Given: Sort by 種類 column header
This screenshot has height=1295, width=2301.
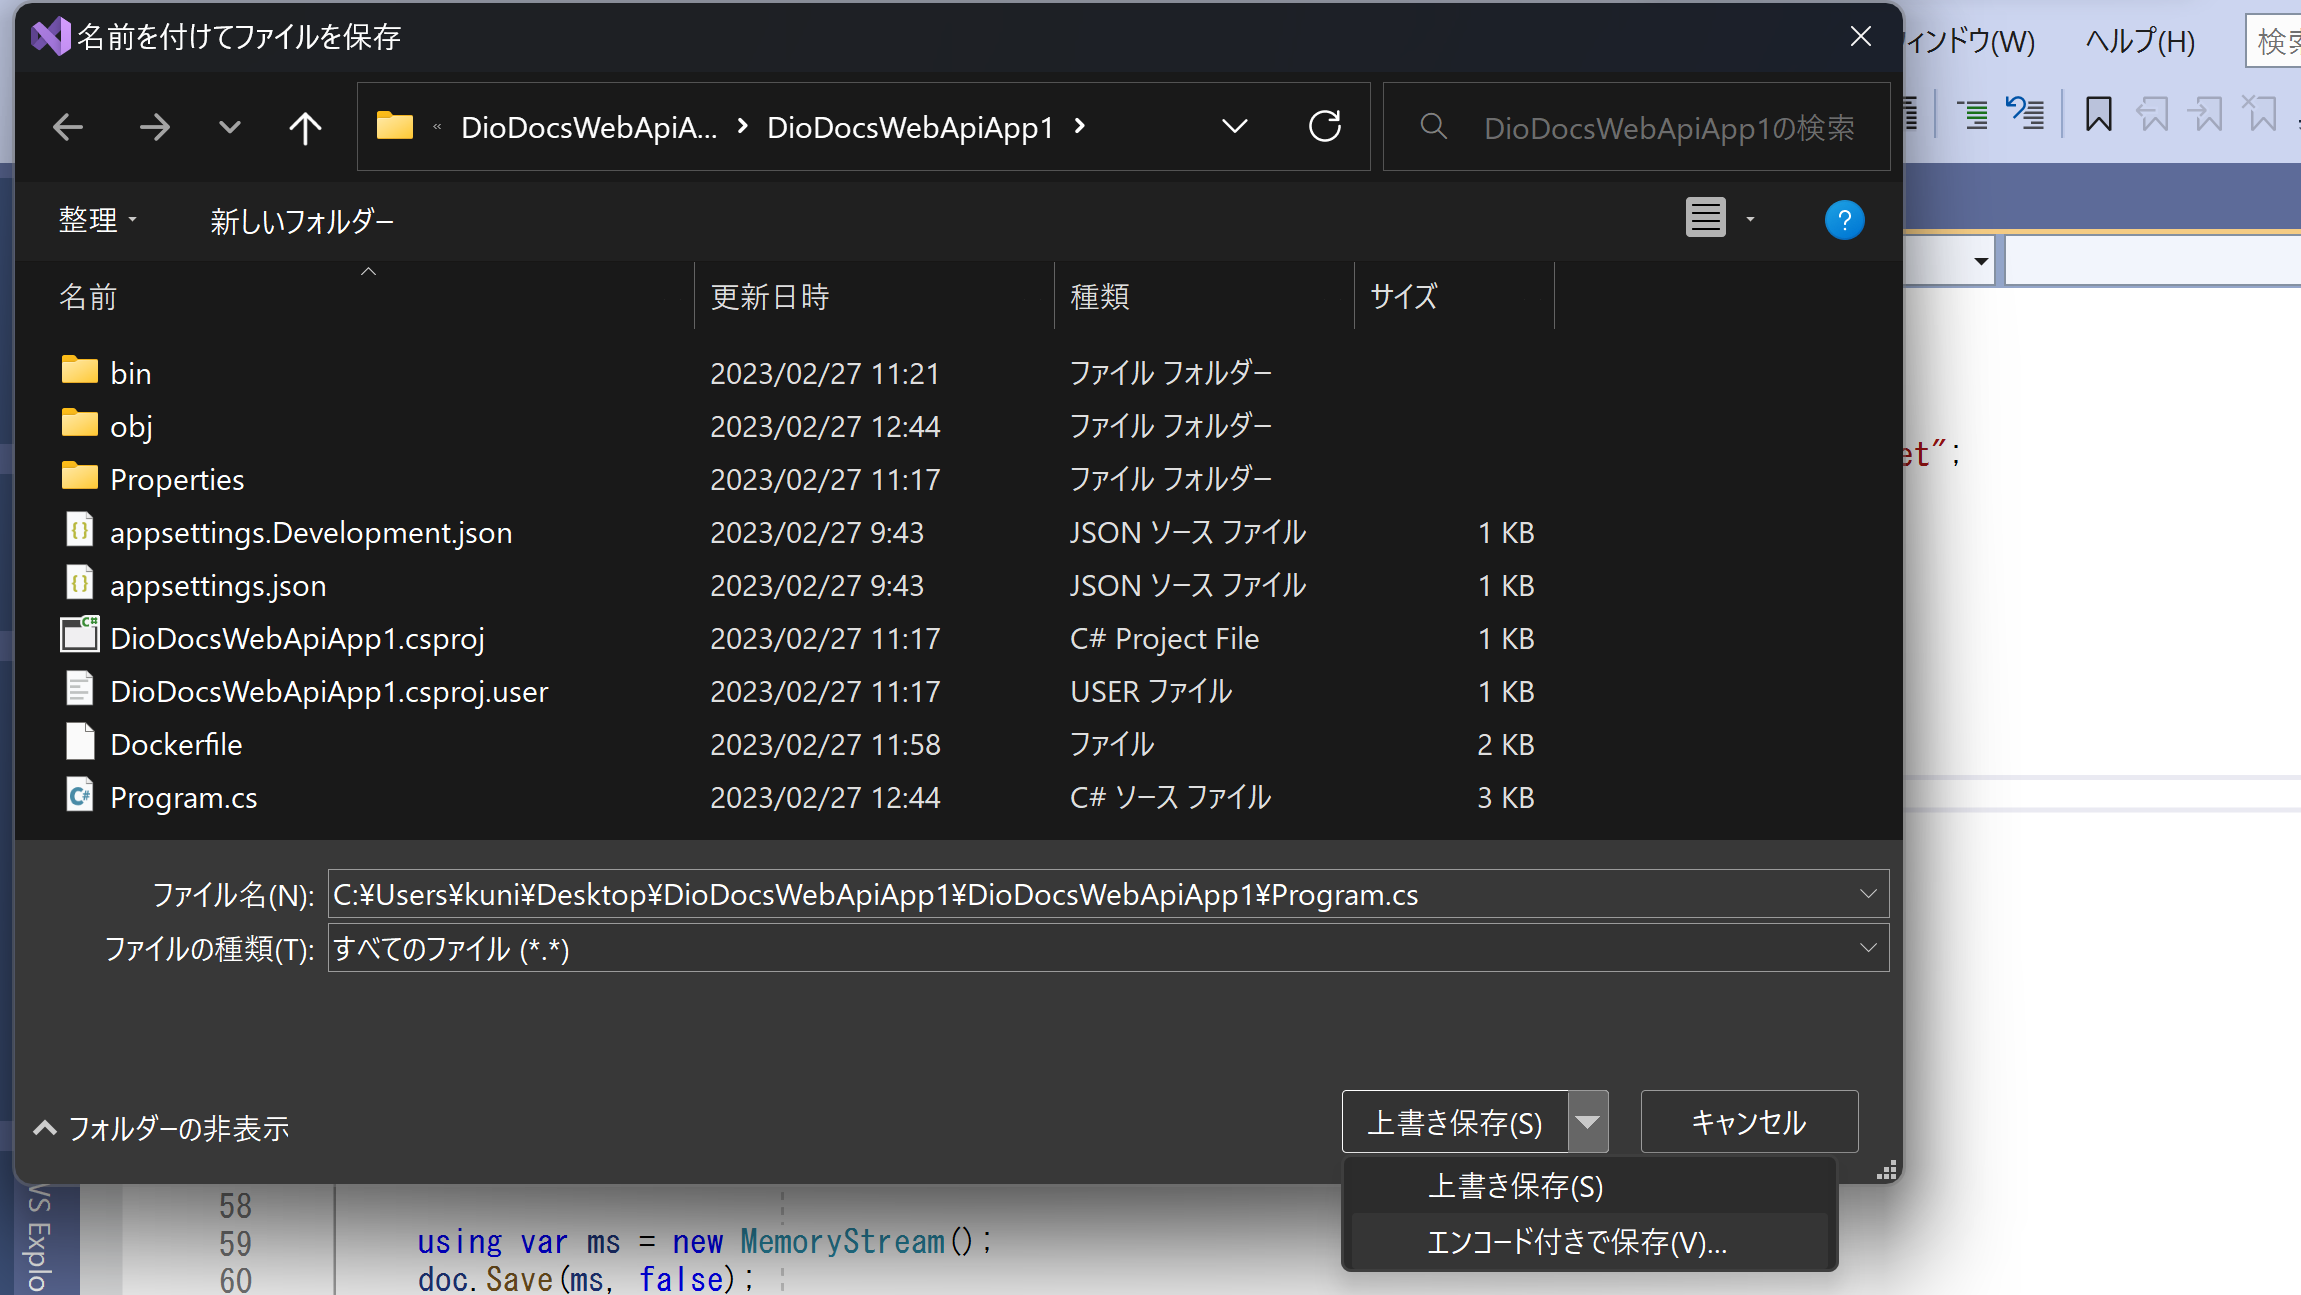Looking at the screenshot, I should point(1100,297).
